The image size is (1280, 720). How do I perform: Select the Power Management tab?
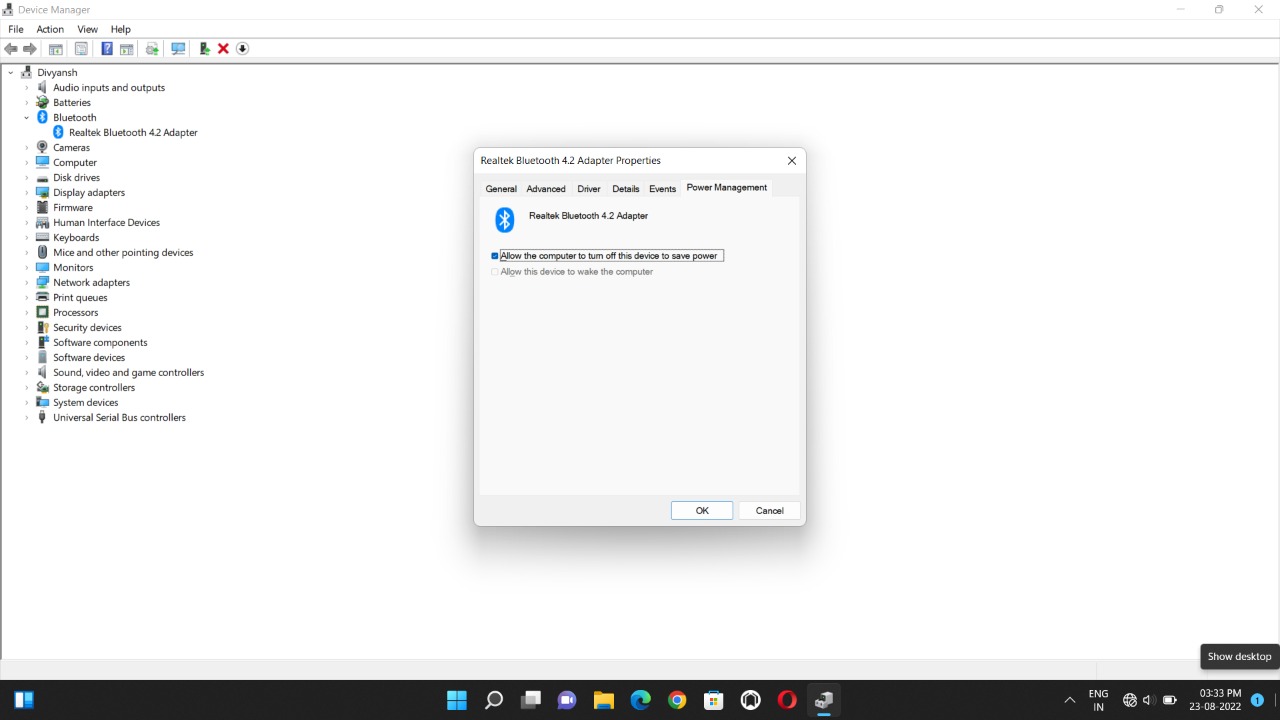click(727, 188)
